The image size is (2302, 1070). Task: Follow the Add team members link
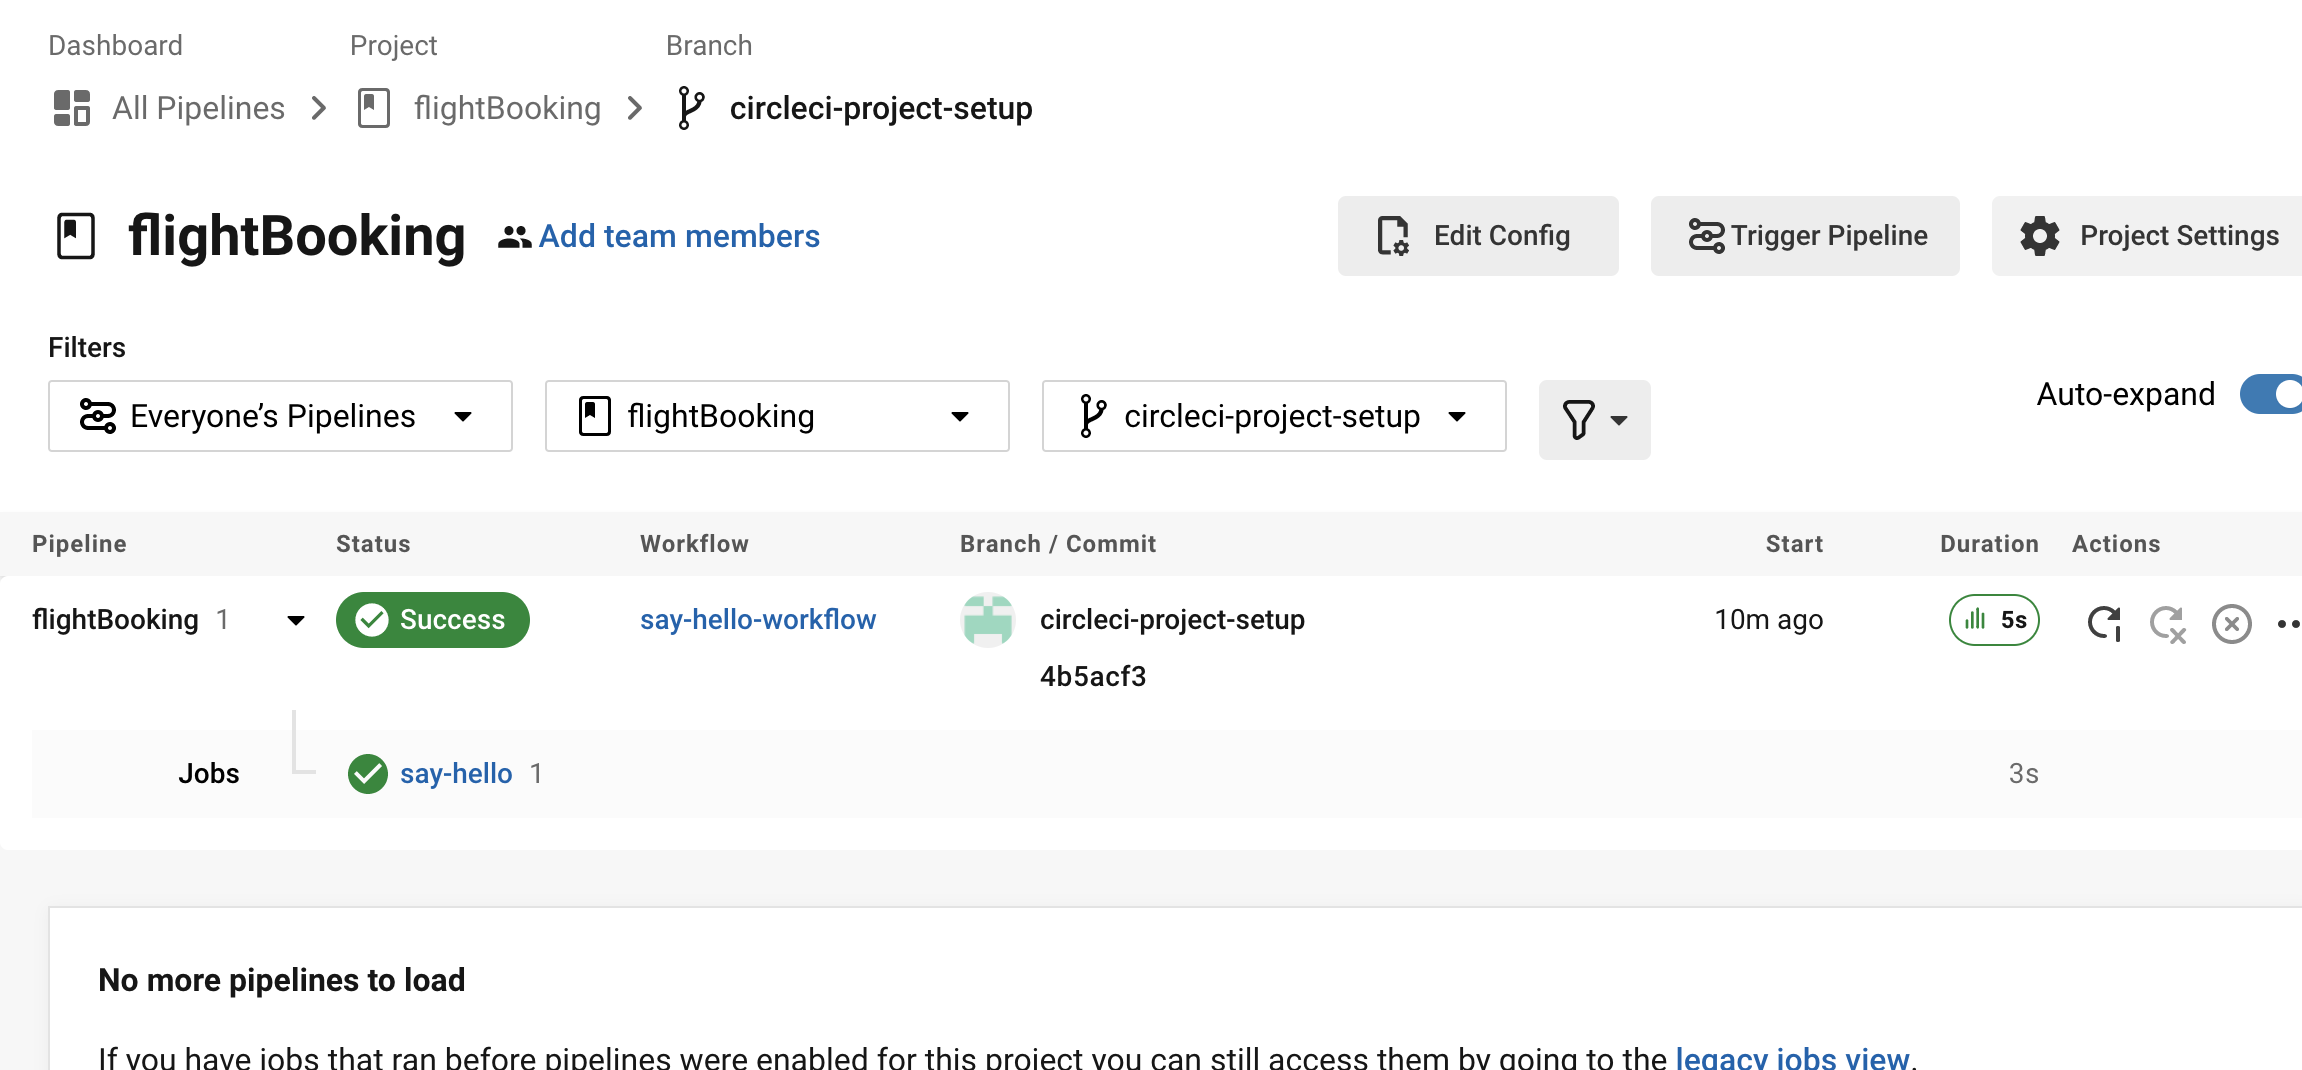[x=678, y=236]
